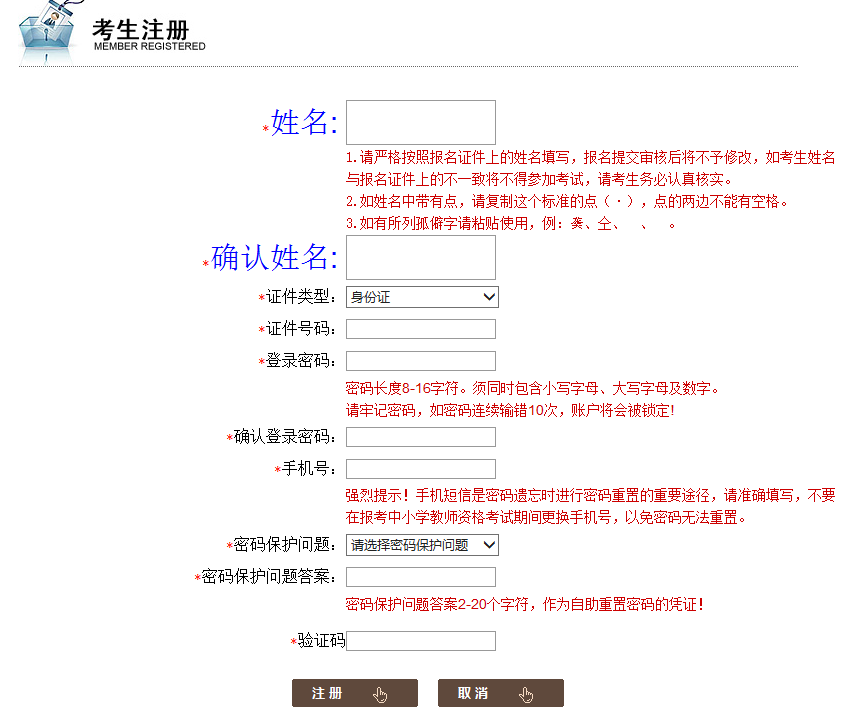Screen dimensions: 855x725
Task: Focus the 确认登录密码 field
Action: pyautogui.click(x=420, y=437)
